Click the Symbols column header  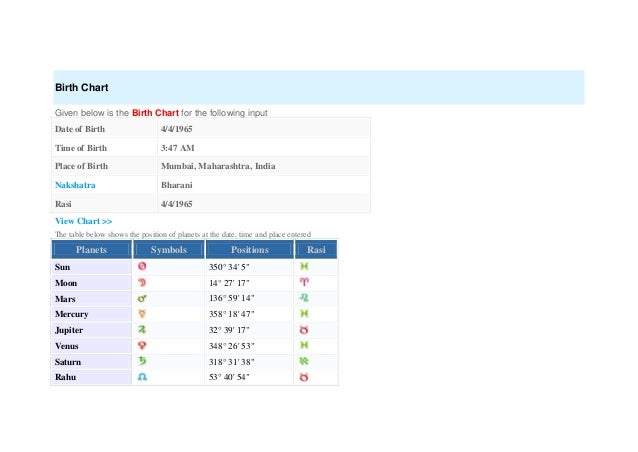pyautogui.click(x=168, y=249)
